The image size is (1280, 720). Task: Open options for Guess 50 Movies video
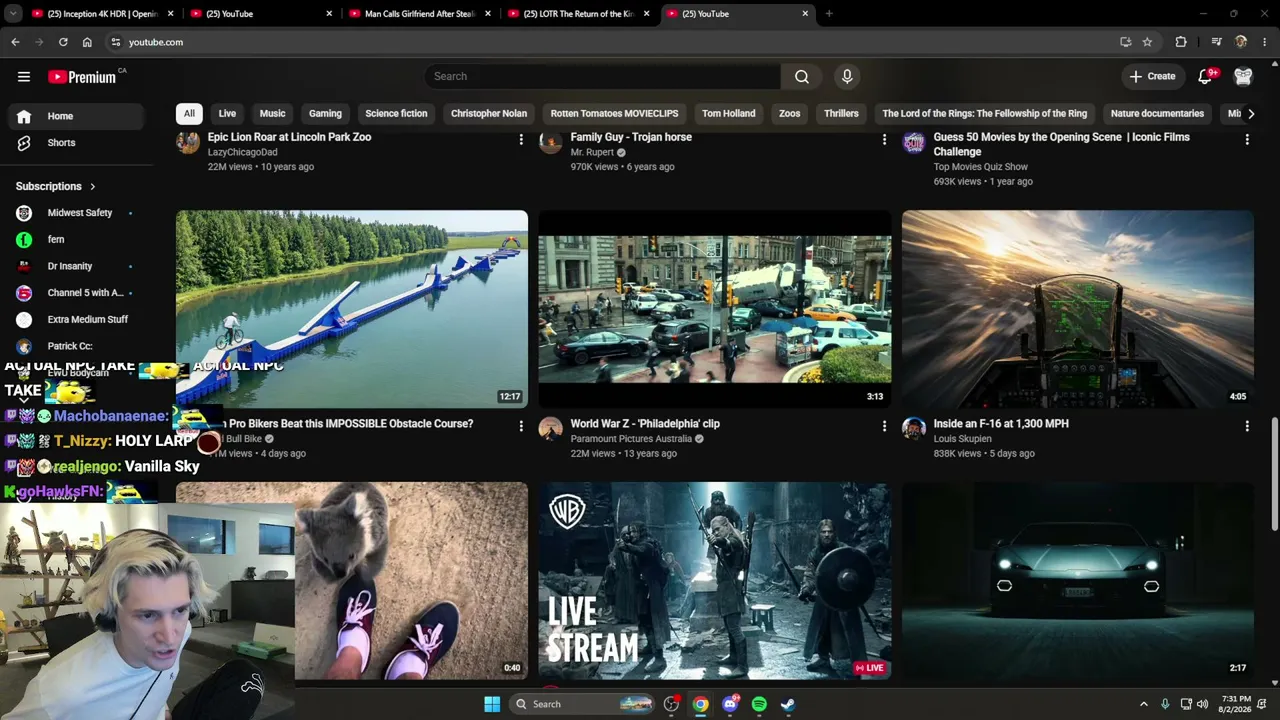tap(1247, 140)
